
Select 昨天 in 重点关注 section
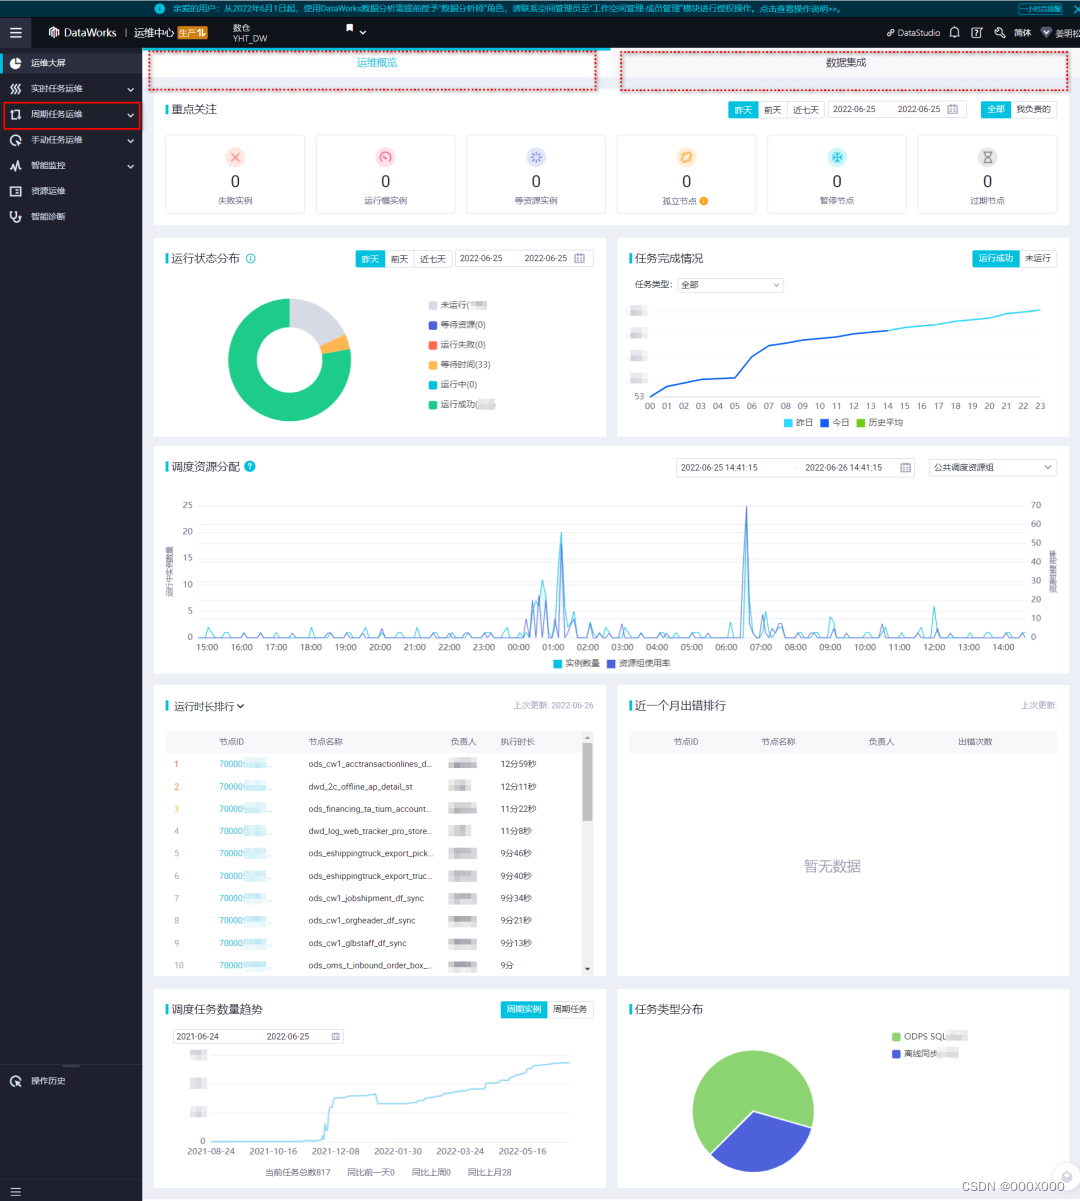point(743,110)
